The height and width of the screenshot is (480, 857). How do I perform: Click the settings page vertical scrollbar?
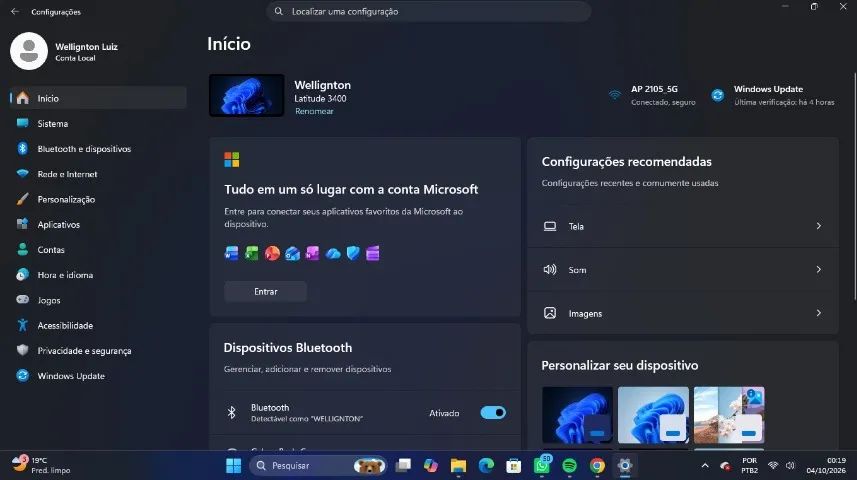(854, 186)
